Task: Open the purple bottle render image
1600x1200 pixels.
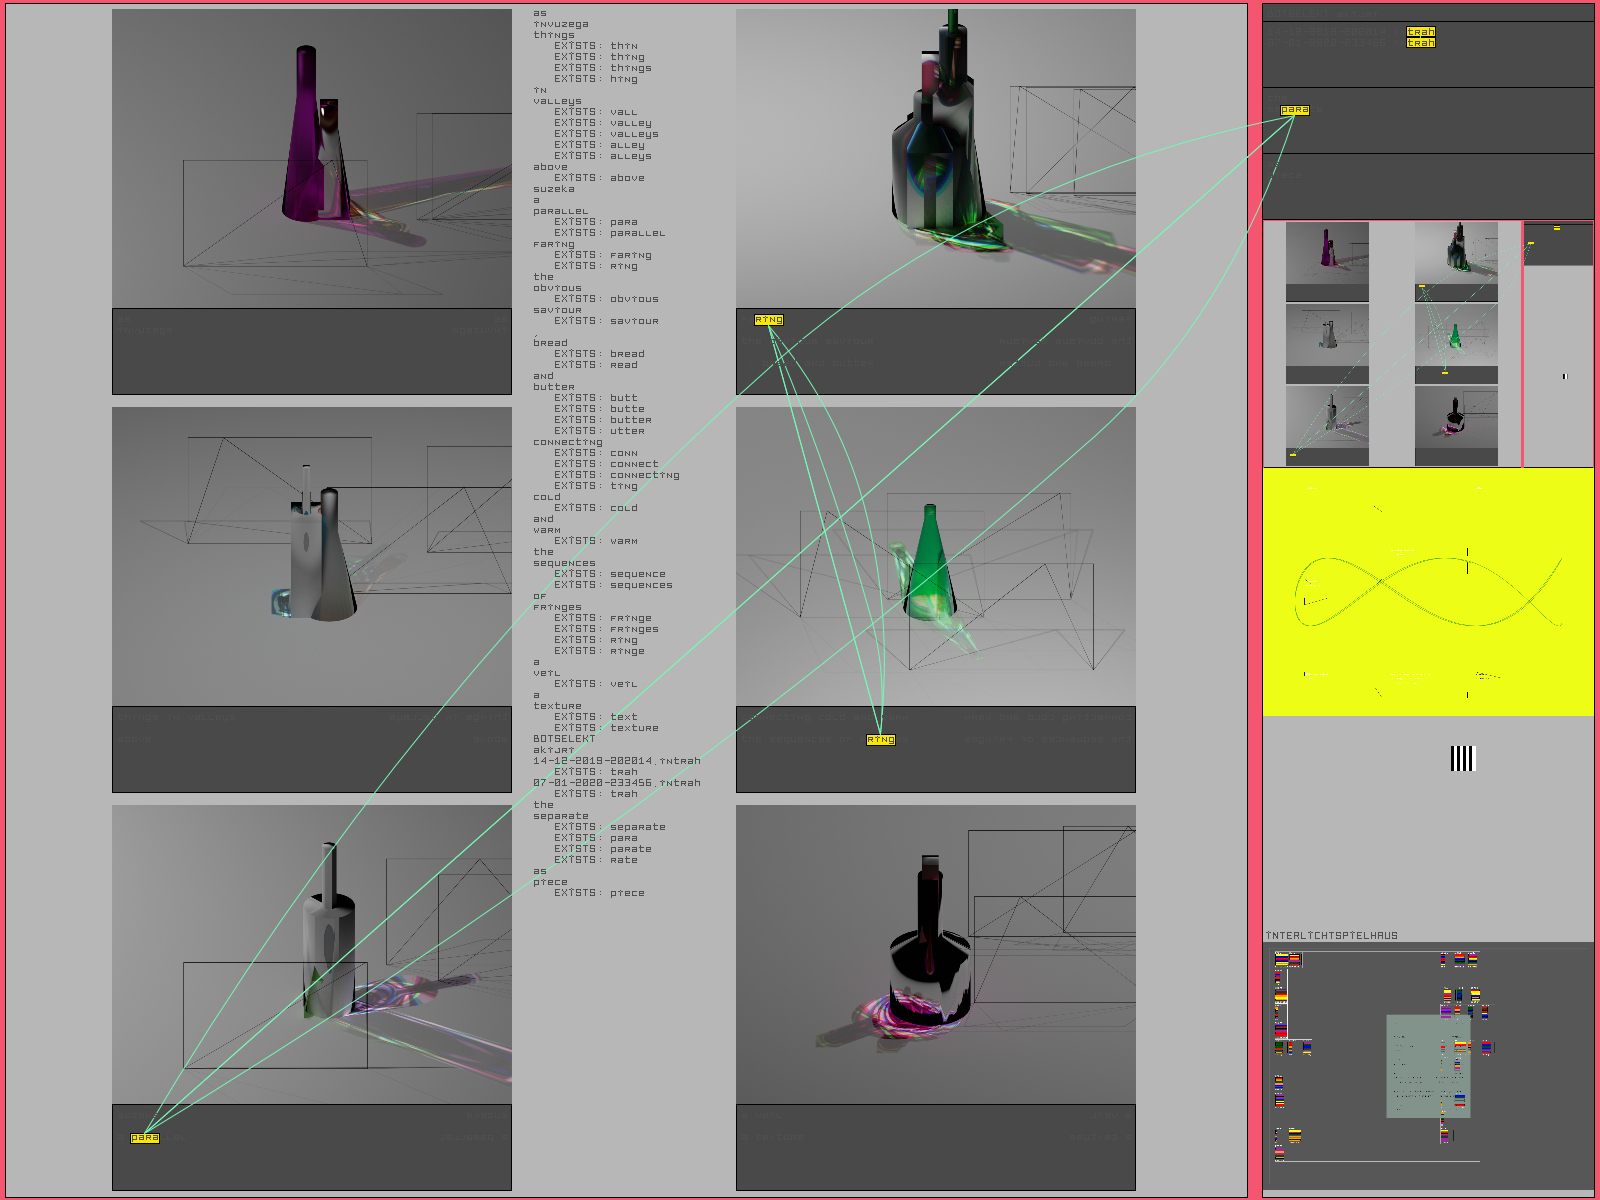Action: tap(311, 159)
